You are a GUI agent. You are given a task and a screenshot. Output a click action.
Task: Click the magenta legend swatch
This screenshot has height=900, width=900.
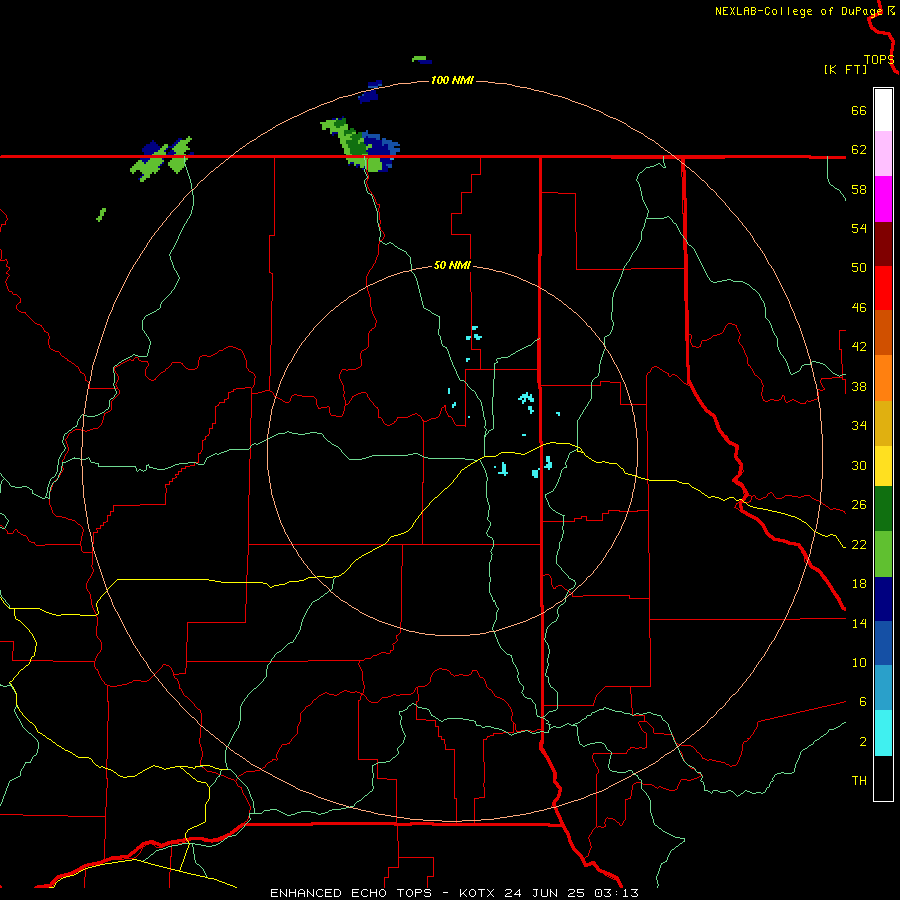pos(883,199)
